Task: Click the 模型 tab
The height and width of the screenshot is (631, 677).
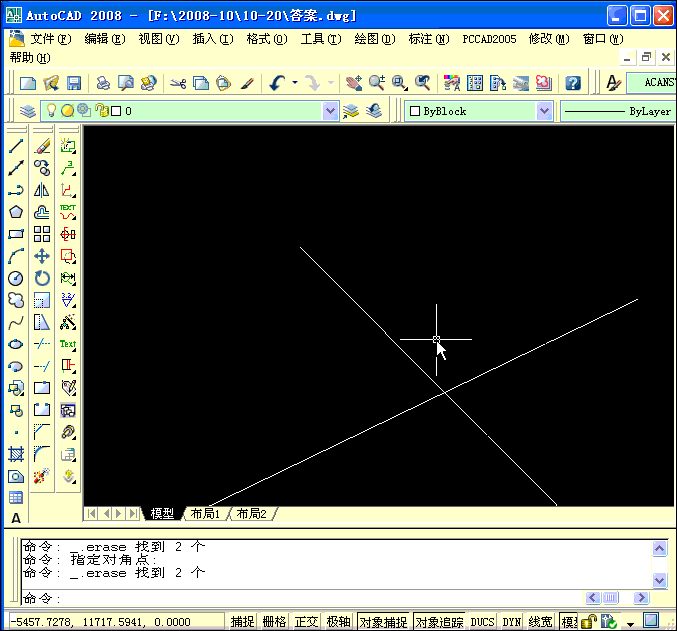Action: tap(162, 514)
